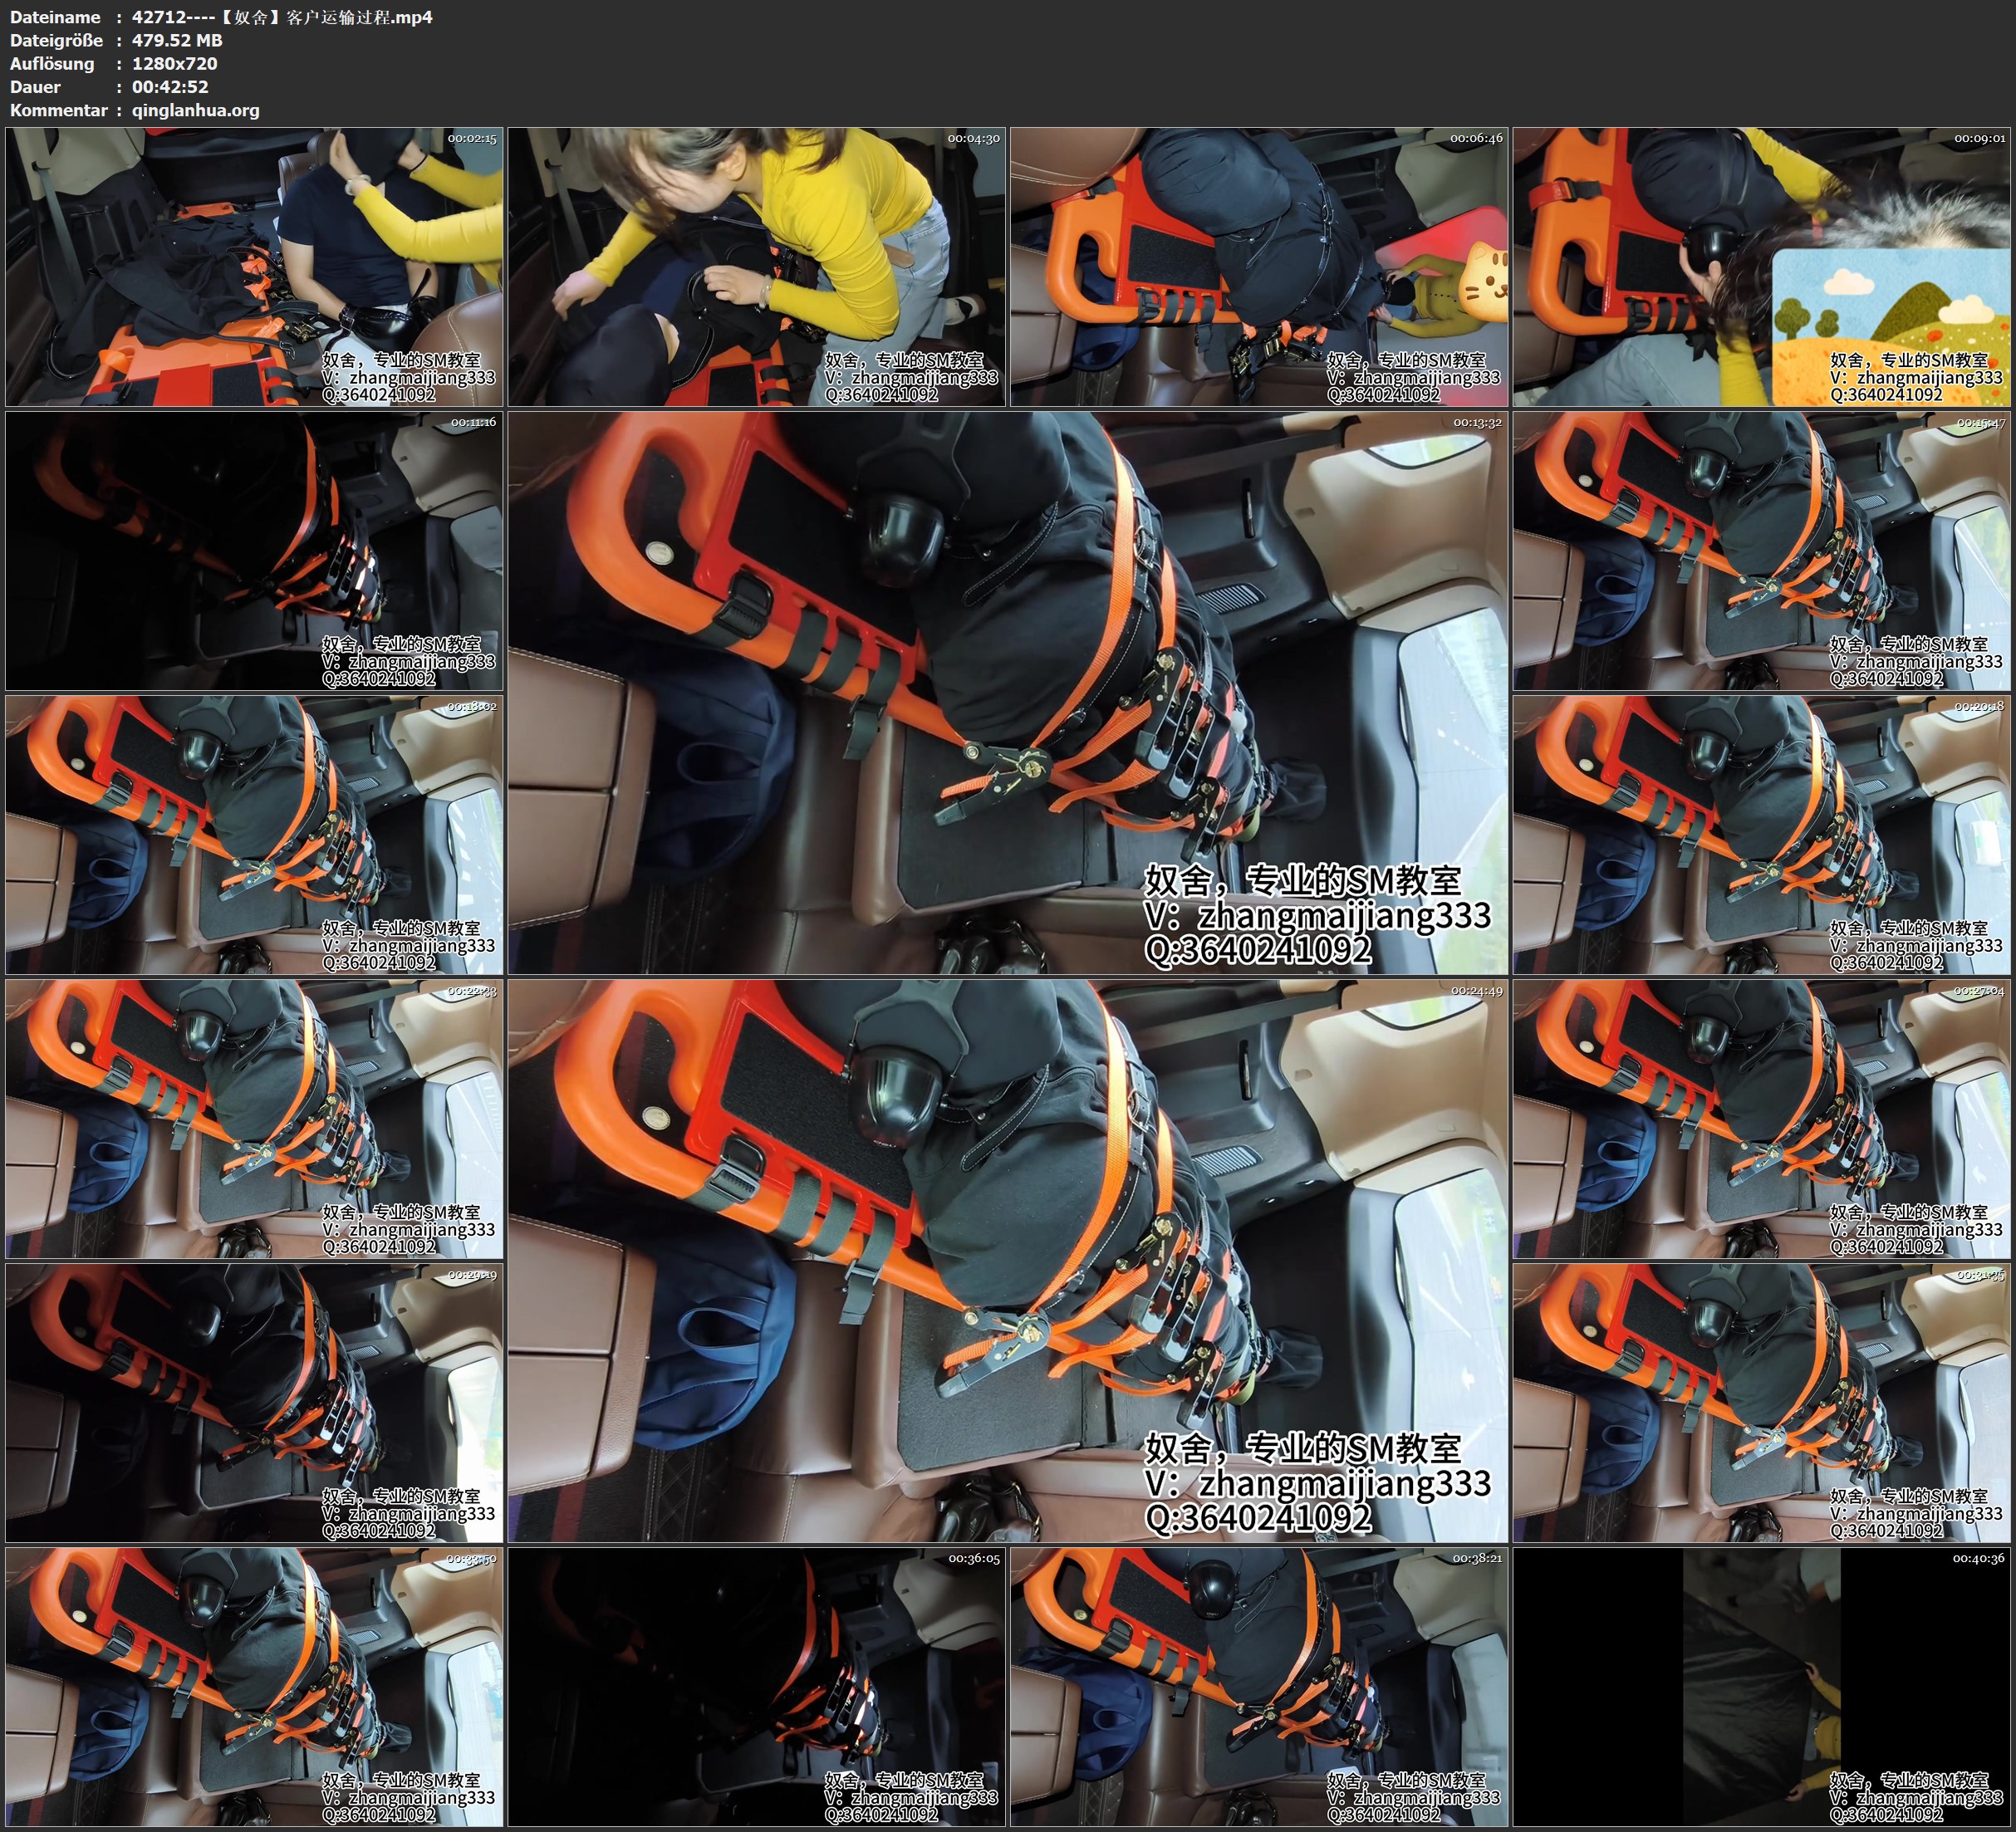The height and width of the screenshot is (1832, 2016).
Task: Click the thumbnail timestamped 00:02:15
Action: (x=254, y=267)
